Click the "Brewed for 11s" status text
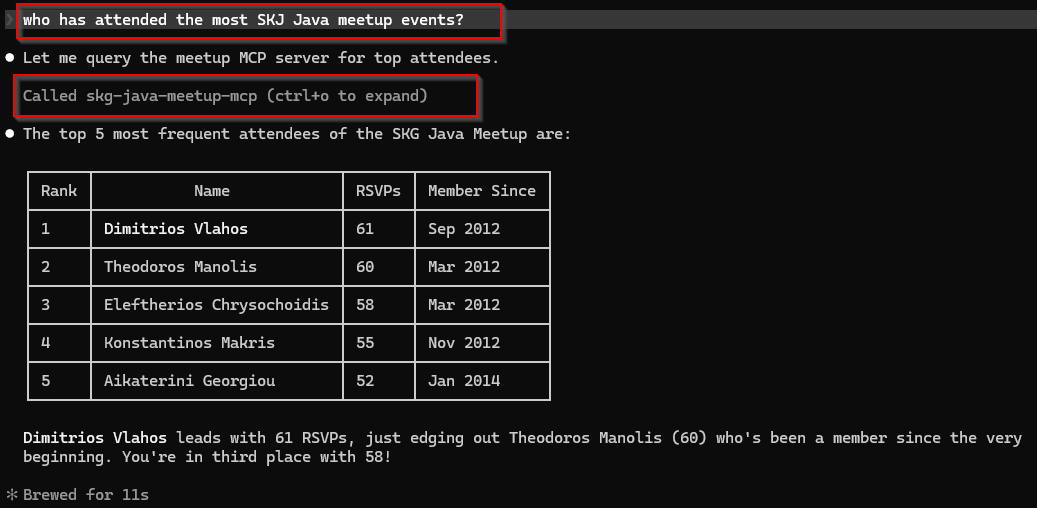 pyautogui.click(x=86, y=495)
